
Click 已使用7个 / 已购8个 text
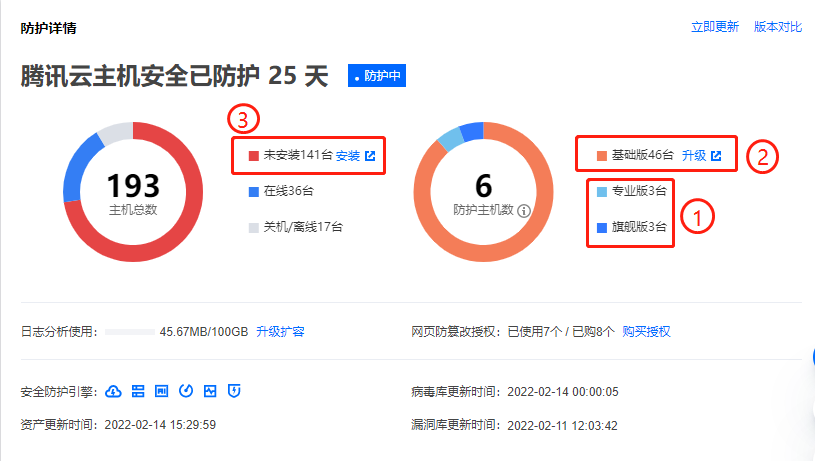pos(561,332)
